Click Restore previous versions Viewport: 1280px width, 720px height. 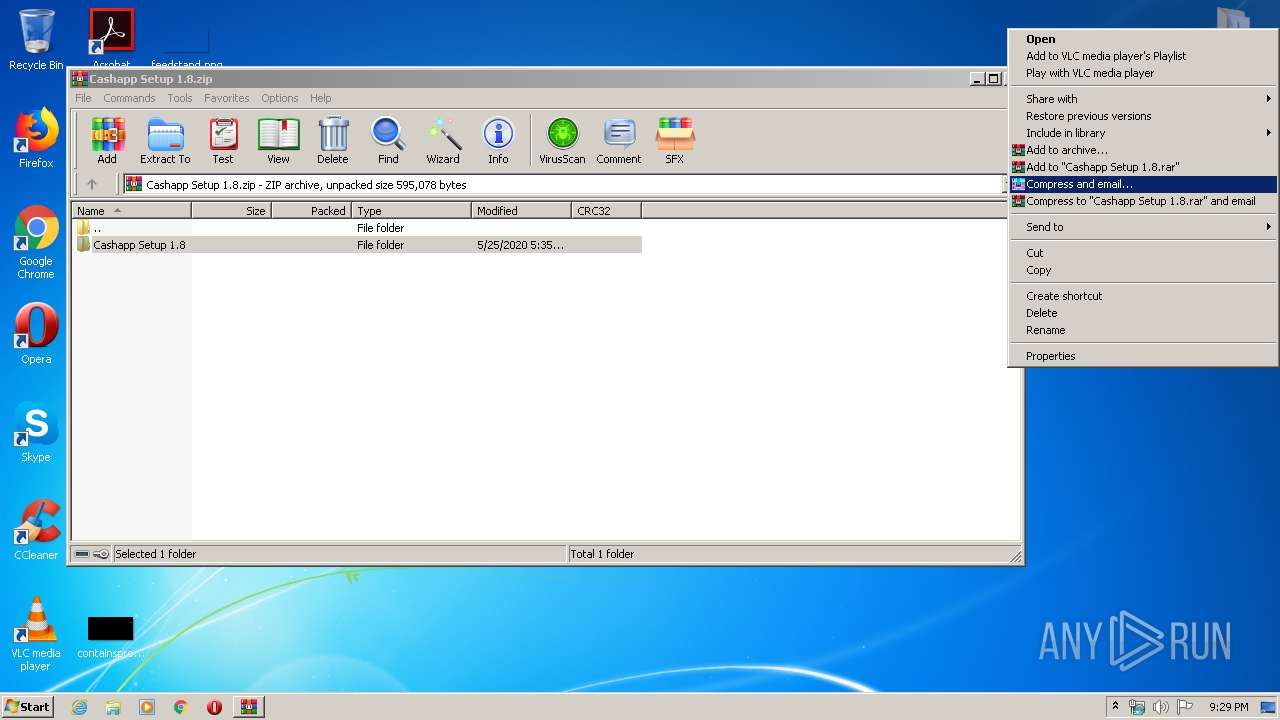pos(1142,116)
